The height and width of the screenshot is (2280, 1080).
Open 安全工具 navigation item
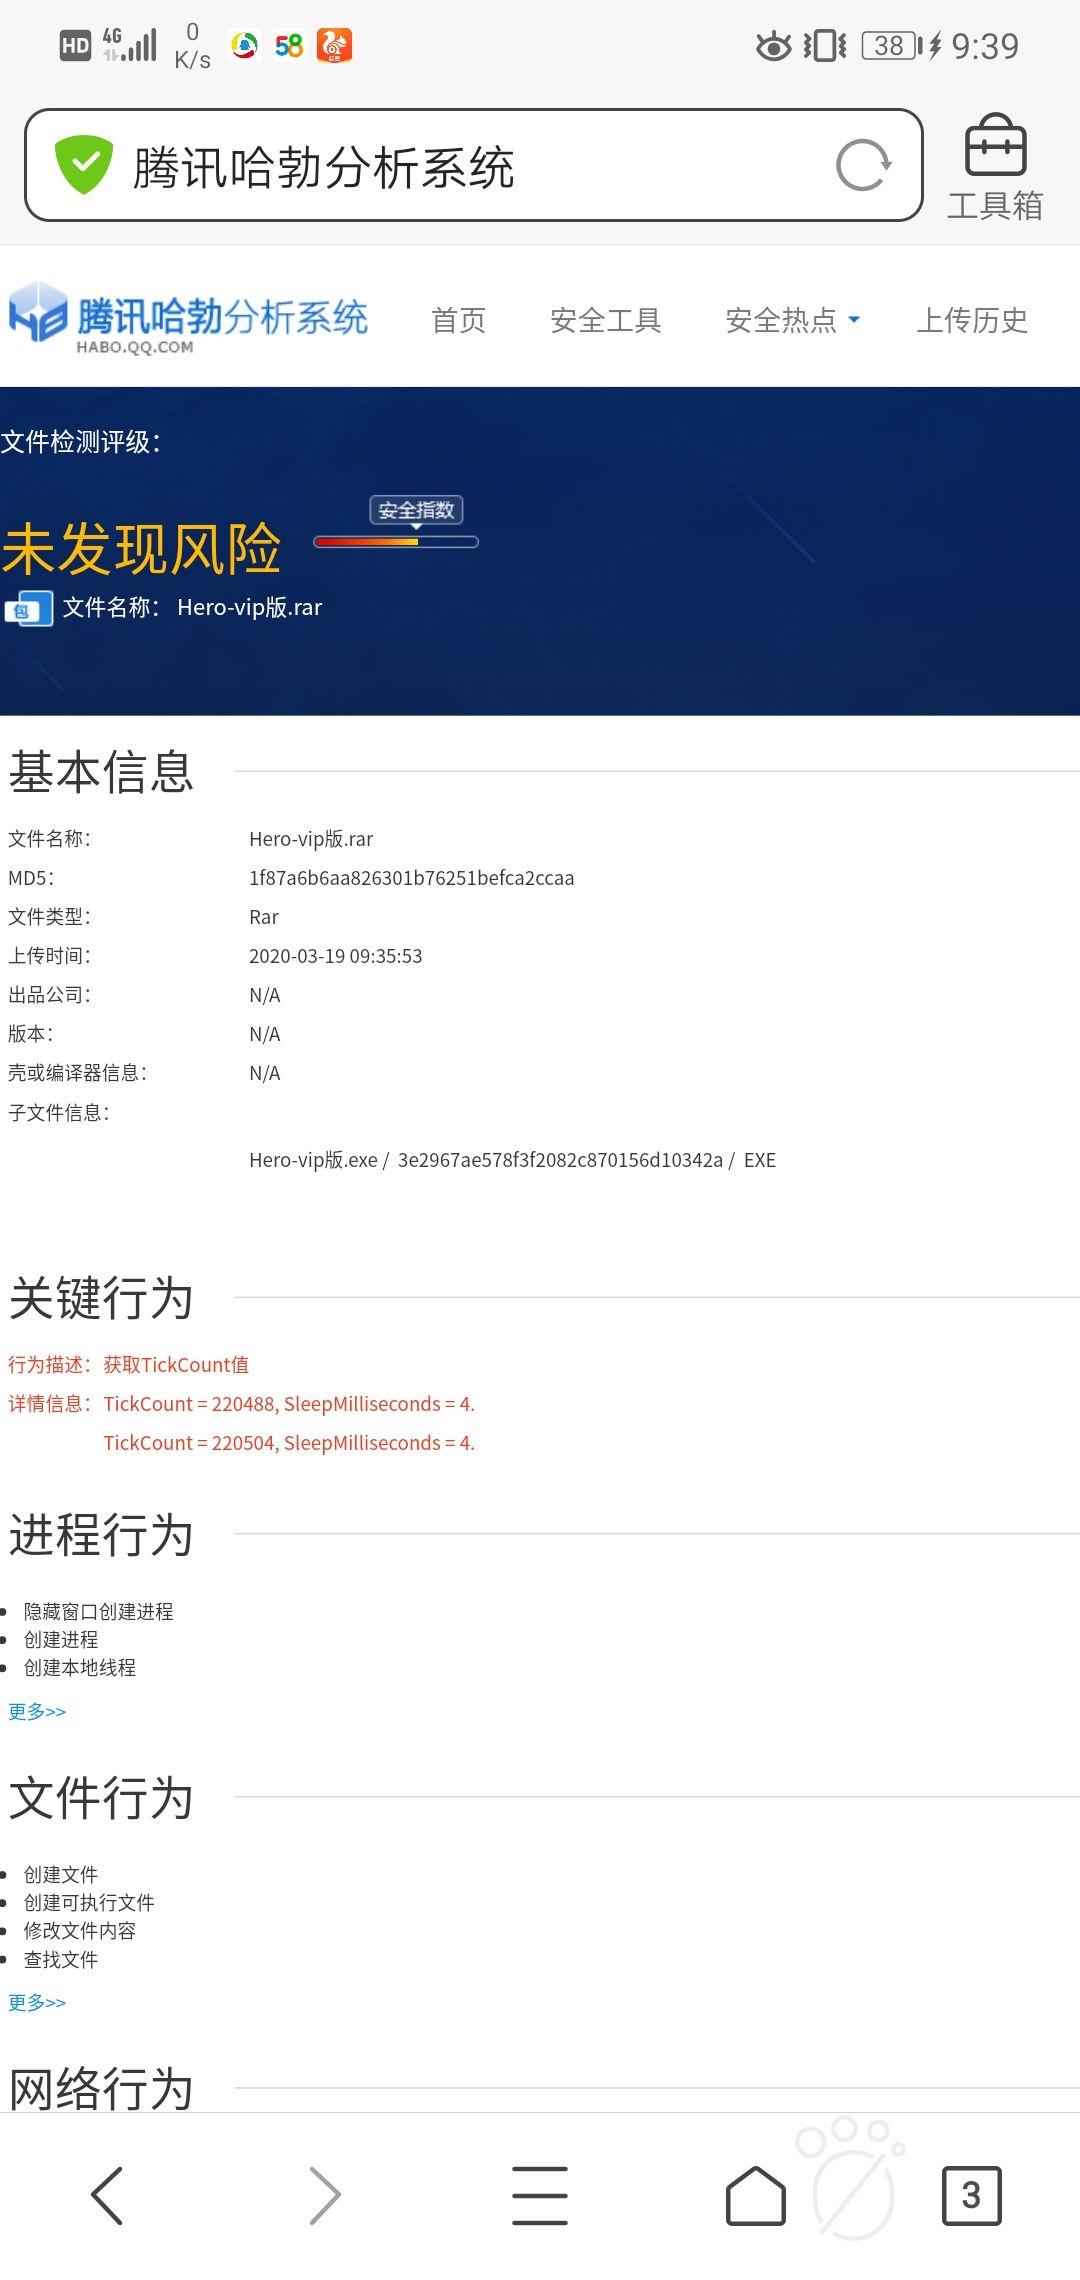[606, 320]
